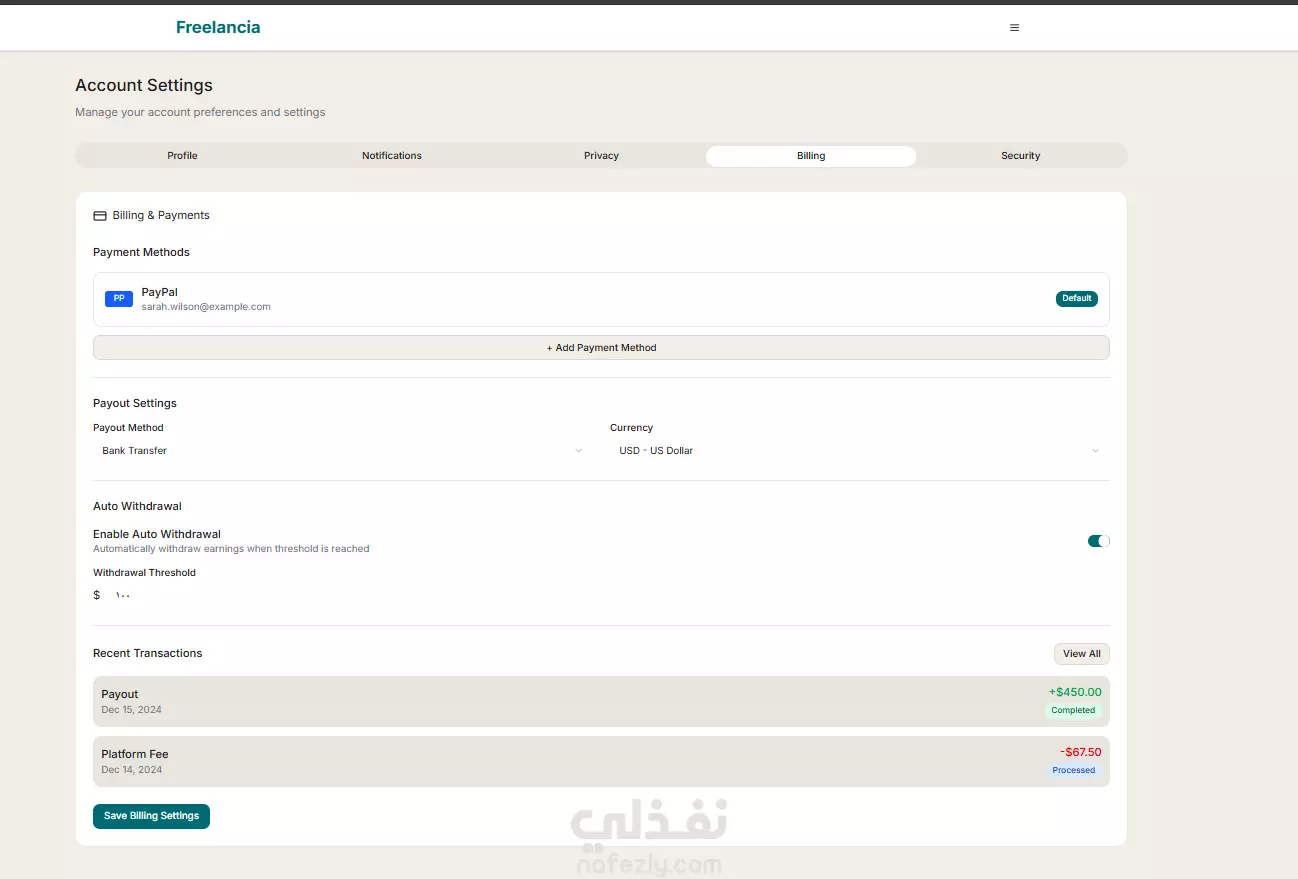The height and width of the screenshot is (879, 1298).
Task: Click the Recent Transactions heading
Action: pos(147,654)
